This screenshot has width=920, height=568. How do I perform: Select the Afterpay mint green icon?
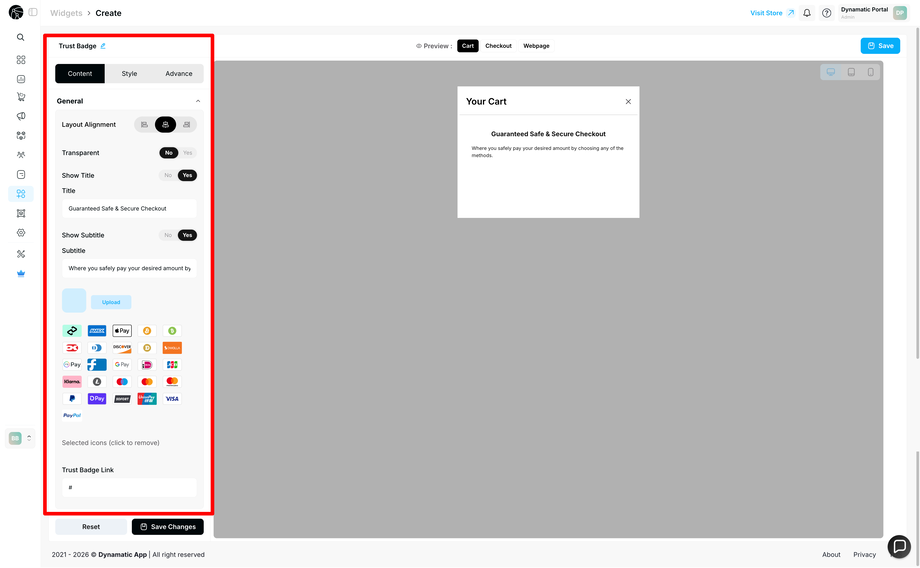coord(72,331)
